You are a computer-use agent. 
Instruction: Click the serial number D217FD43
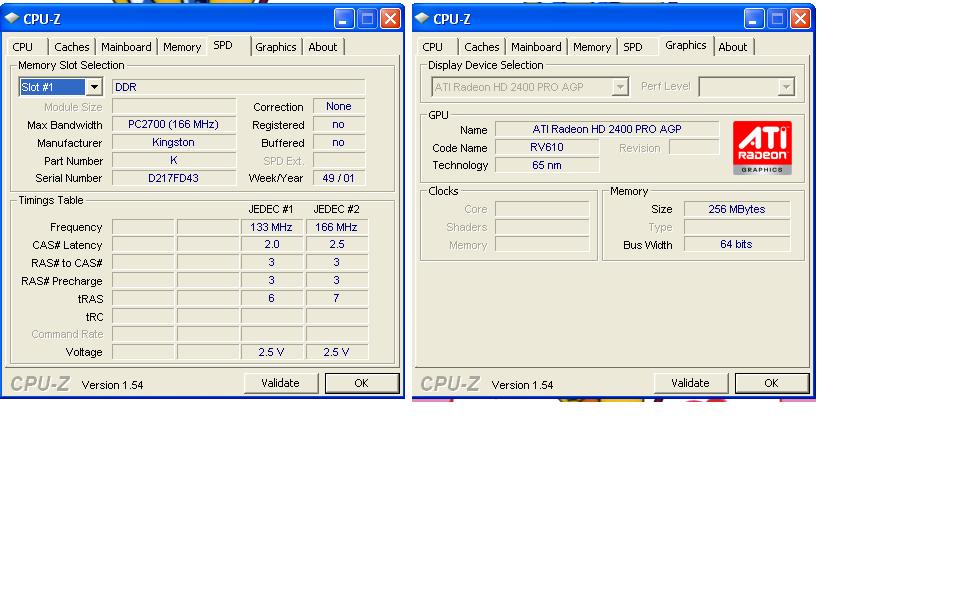tap(174, 179)
